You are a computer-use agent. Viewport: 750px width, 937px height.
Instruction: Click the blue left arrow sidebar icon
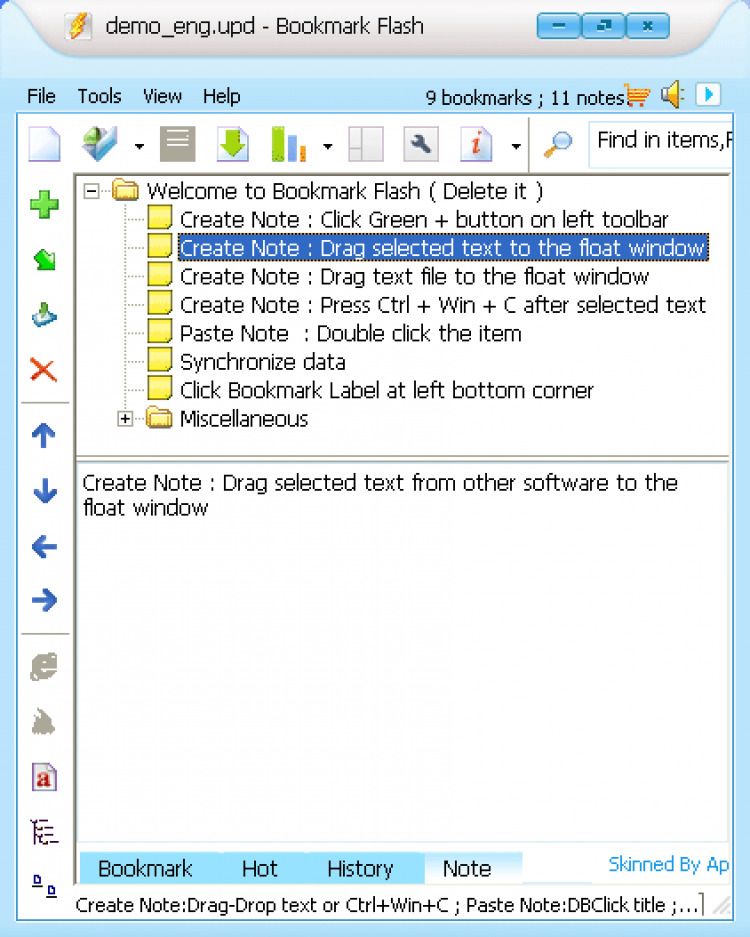click(x=44, y=546)
